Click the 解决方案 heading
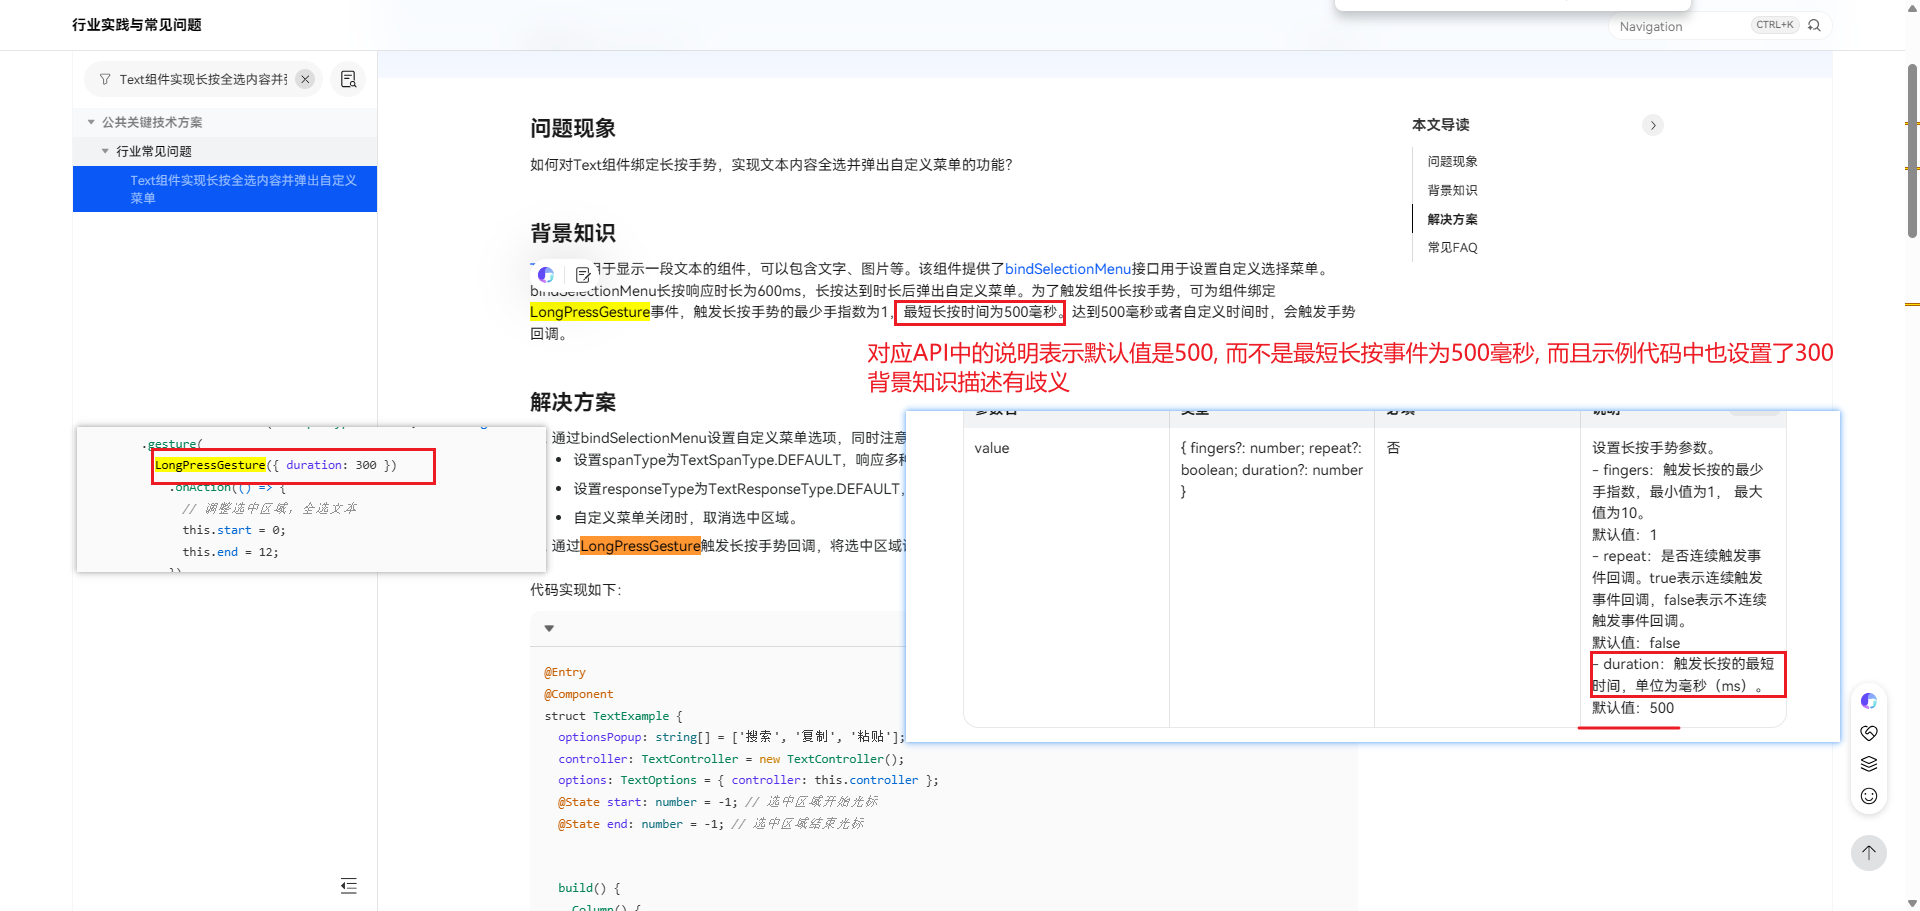The width and height of the screenshot is (1920, 911). point(573,402)
